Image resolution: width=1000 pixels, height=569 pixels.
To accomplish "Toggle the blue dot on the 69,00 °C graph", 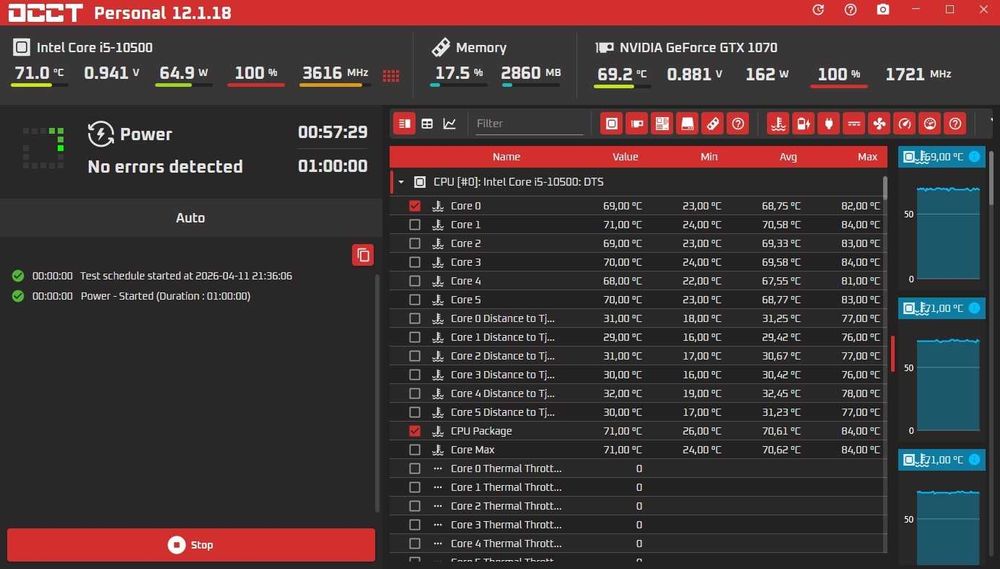I will point(974,156).
